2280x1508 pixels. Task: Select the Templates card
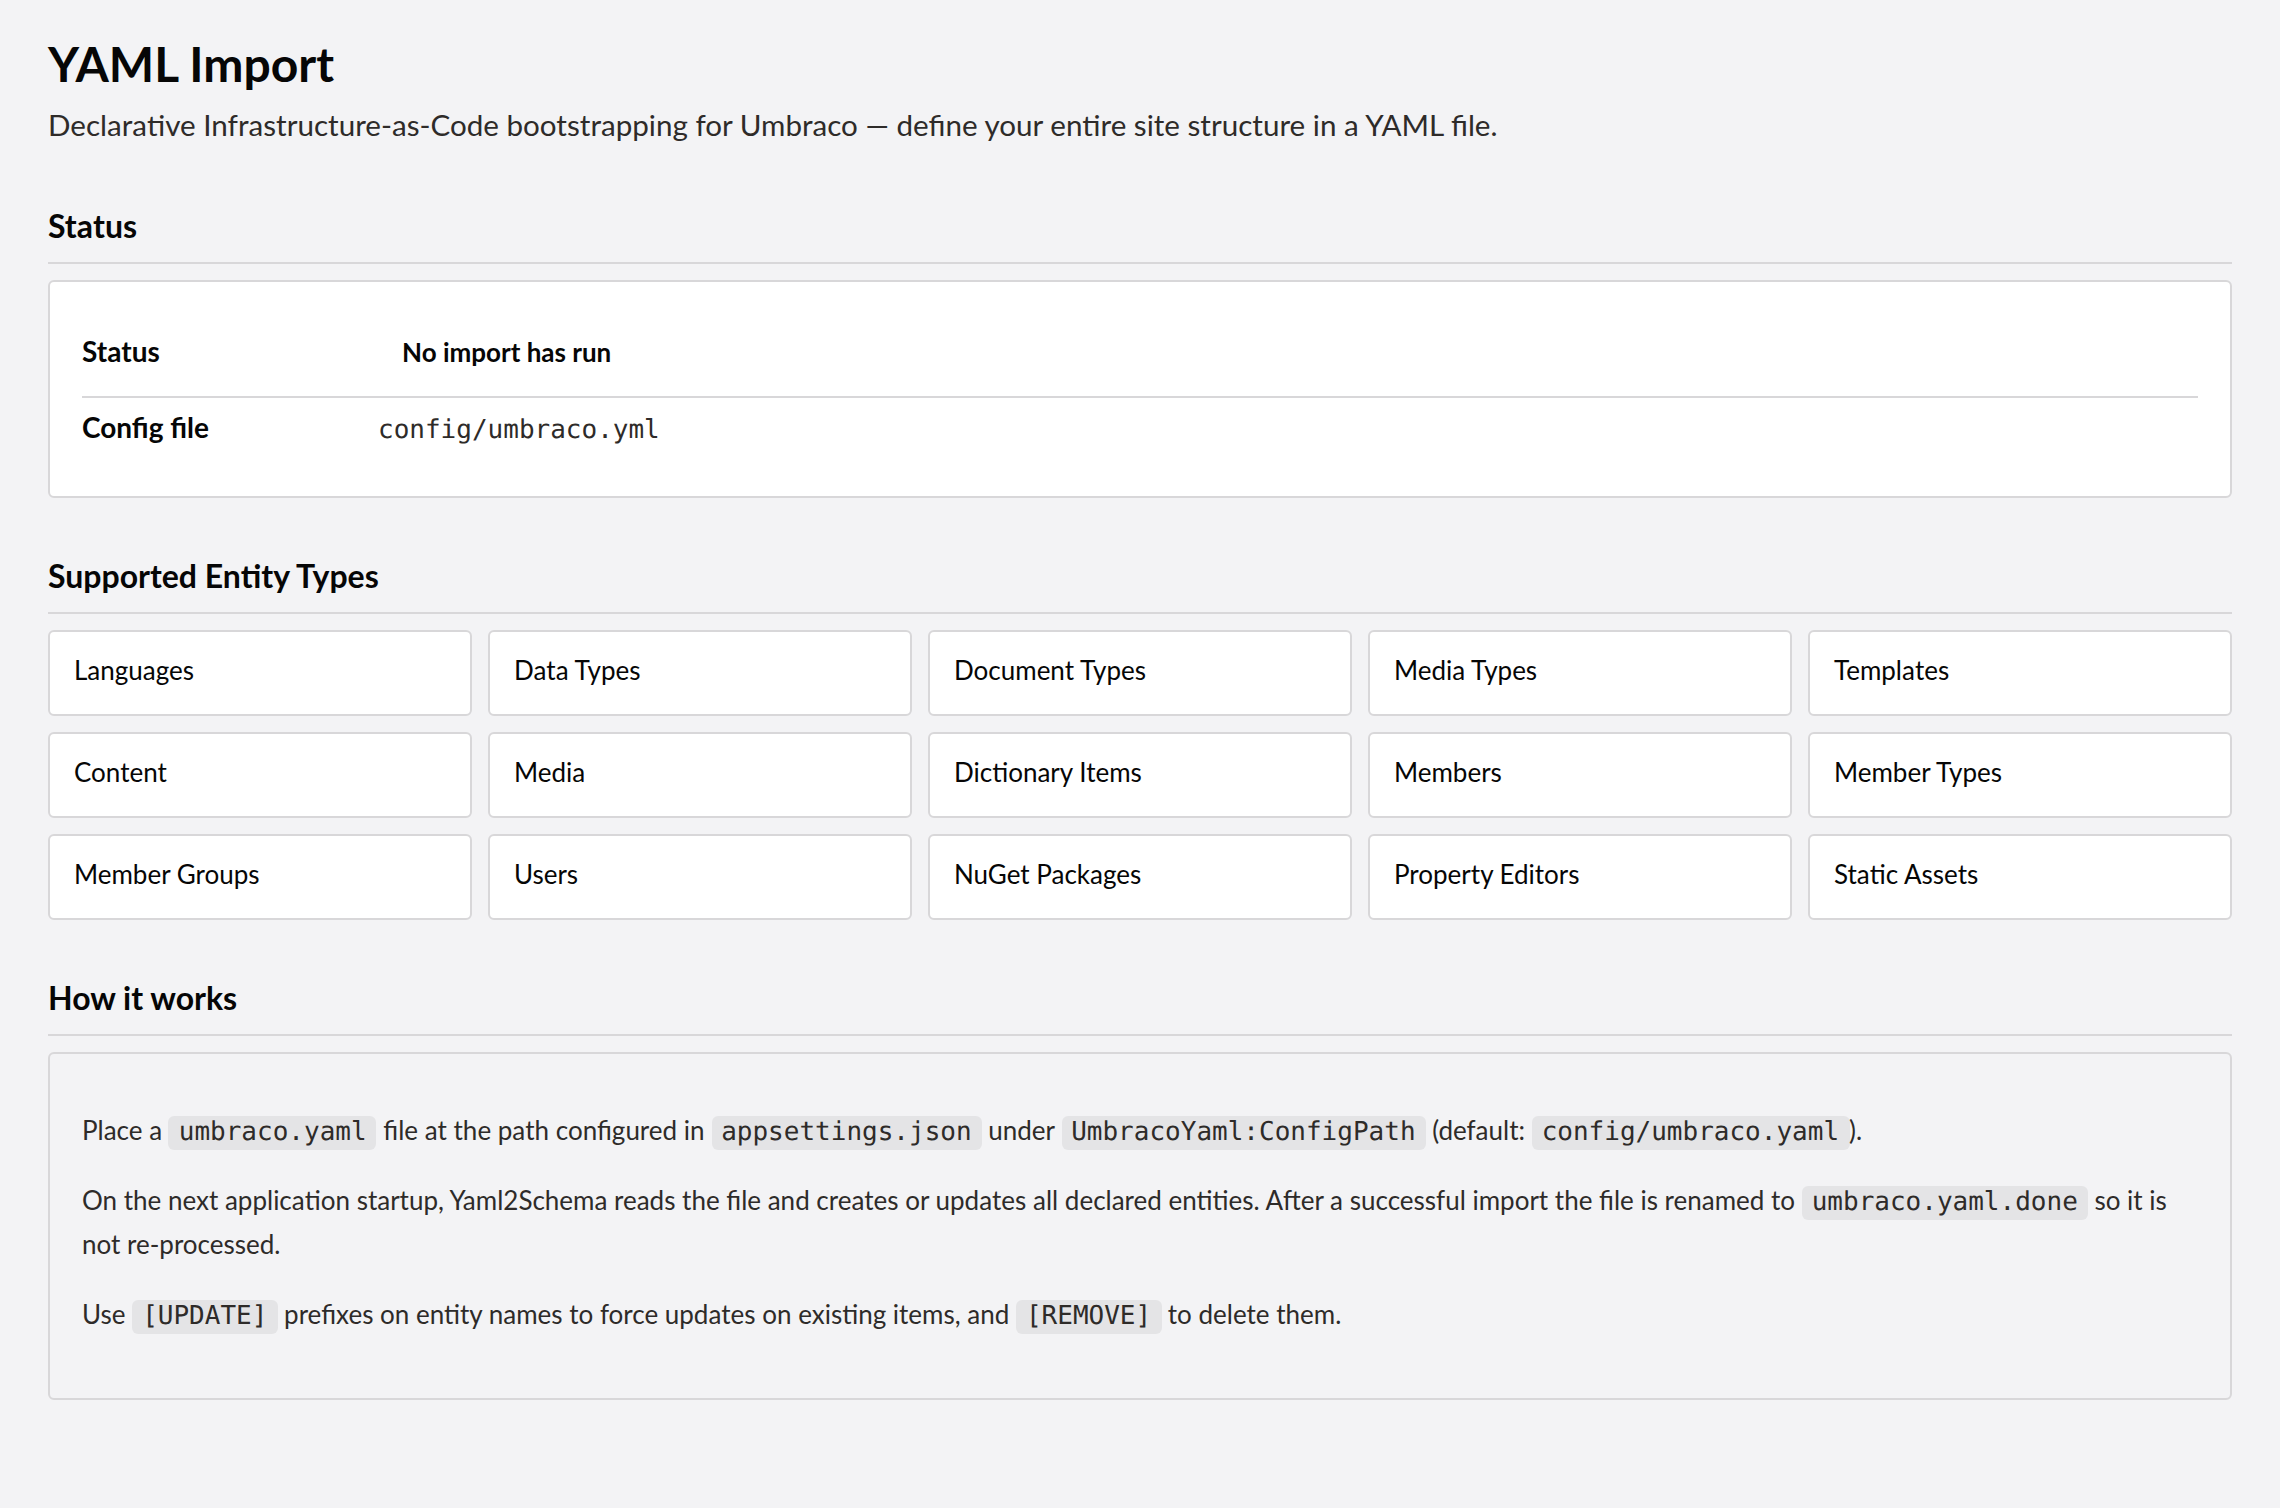(2020, 673)
